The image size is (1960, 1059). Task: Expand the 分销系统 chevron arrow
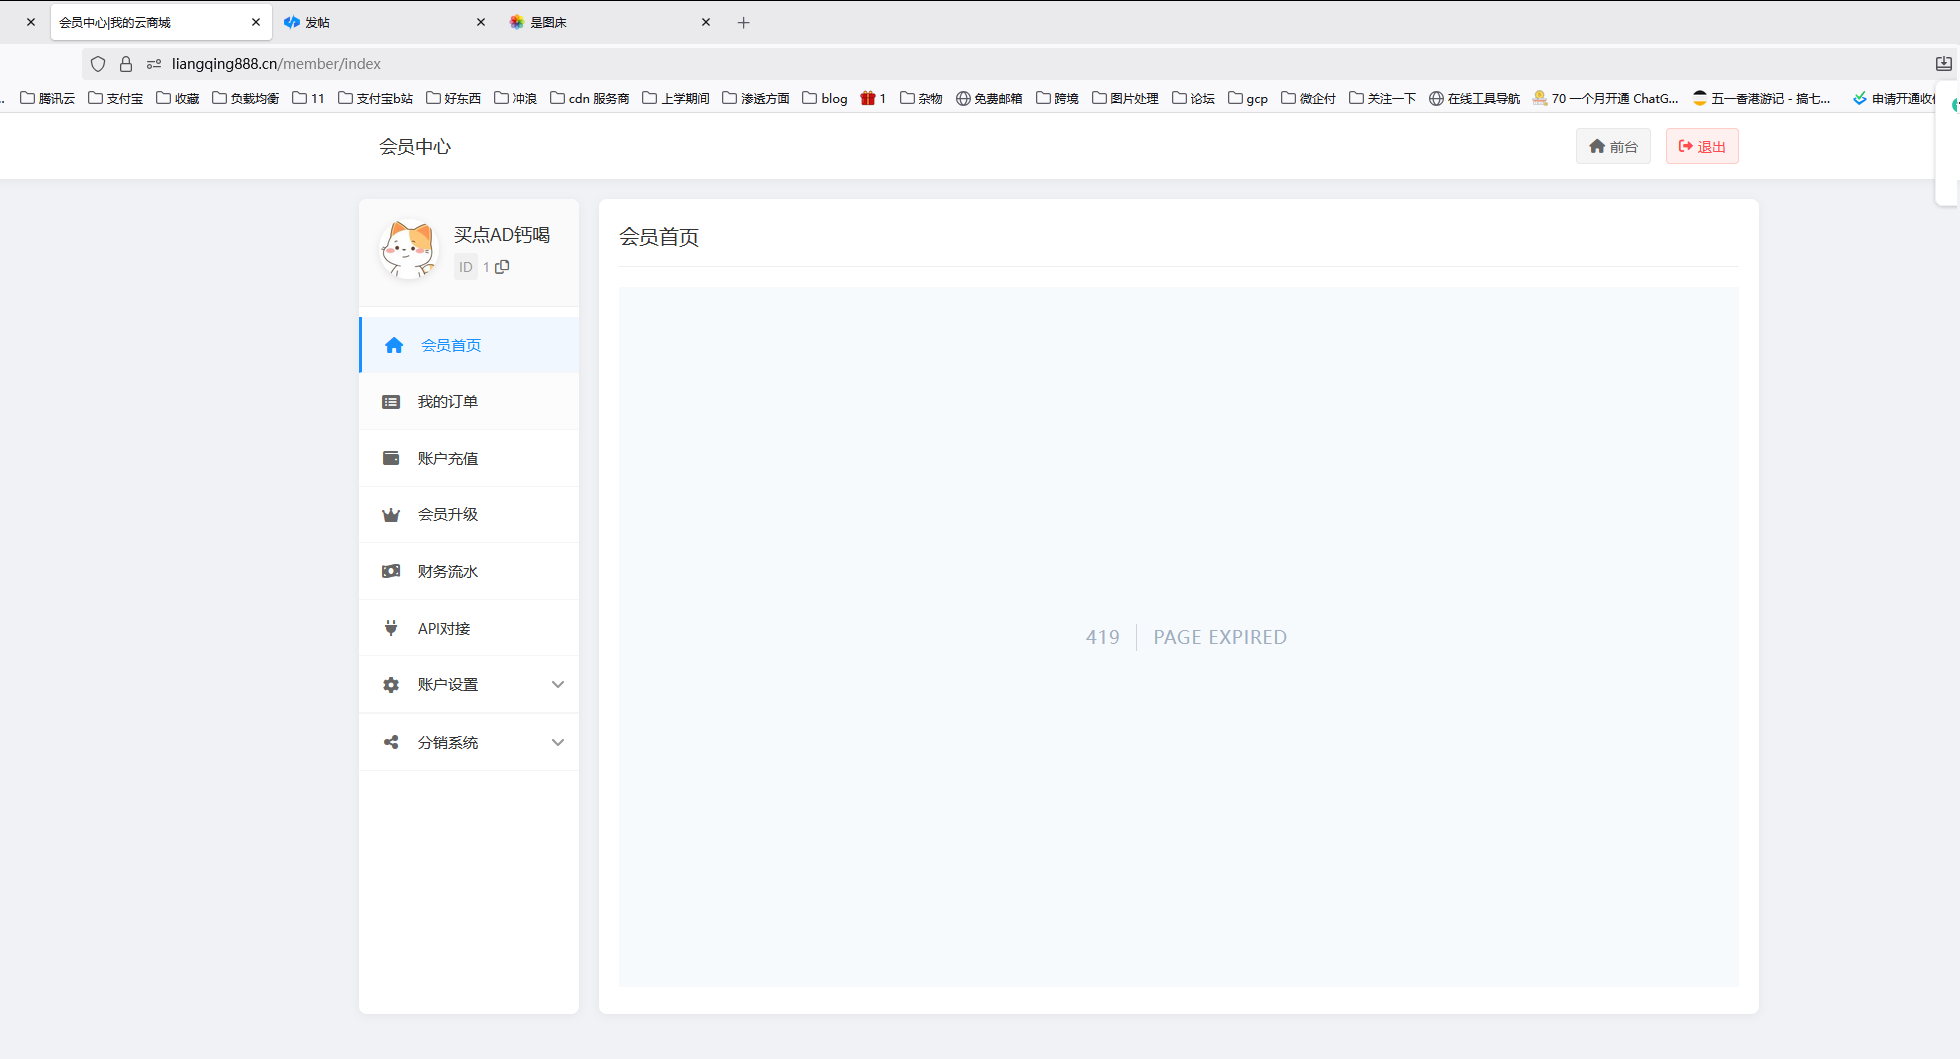click(558, 742)
